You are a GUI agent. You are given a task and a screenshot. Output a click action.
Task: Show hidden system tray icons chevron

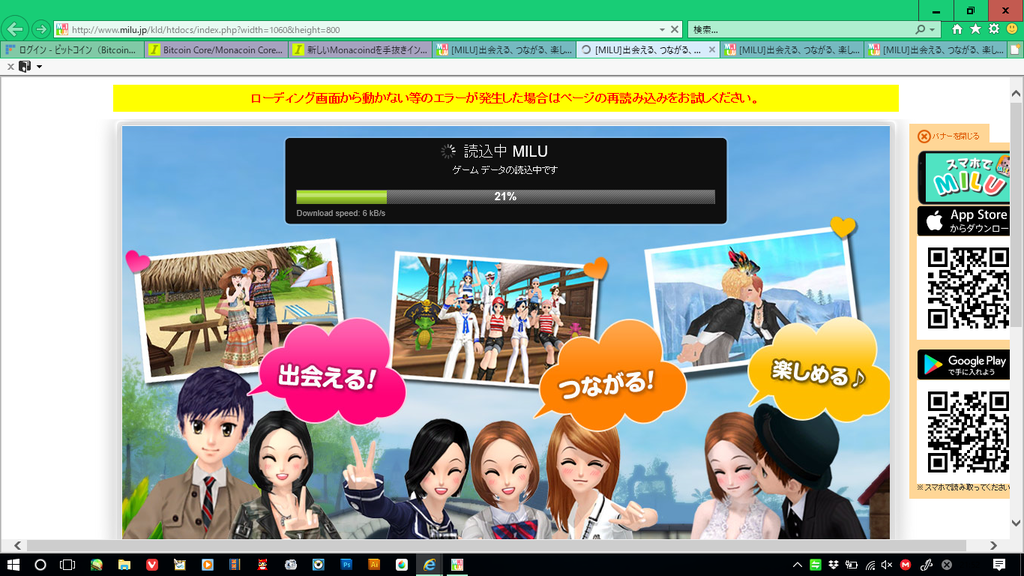[x=797, y=564]
